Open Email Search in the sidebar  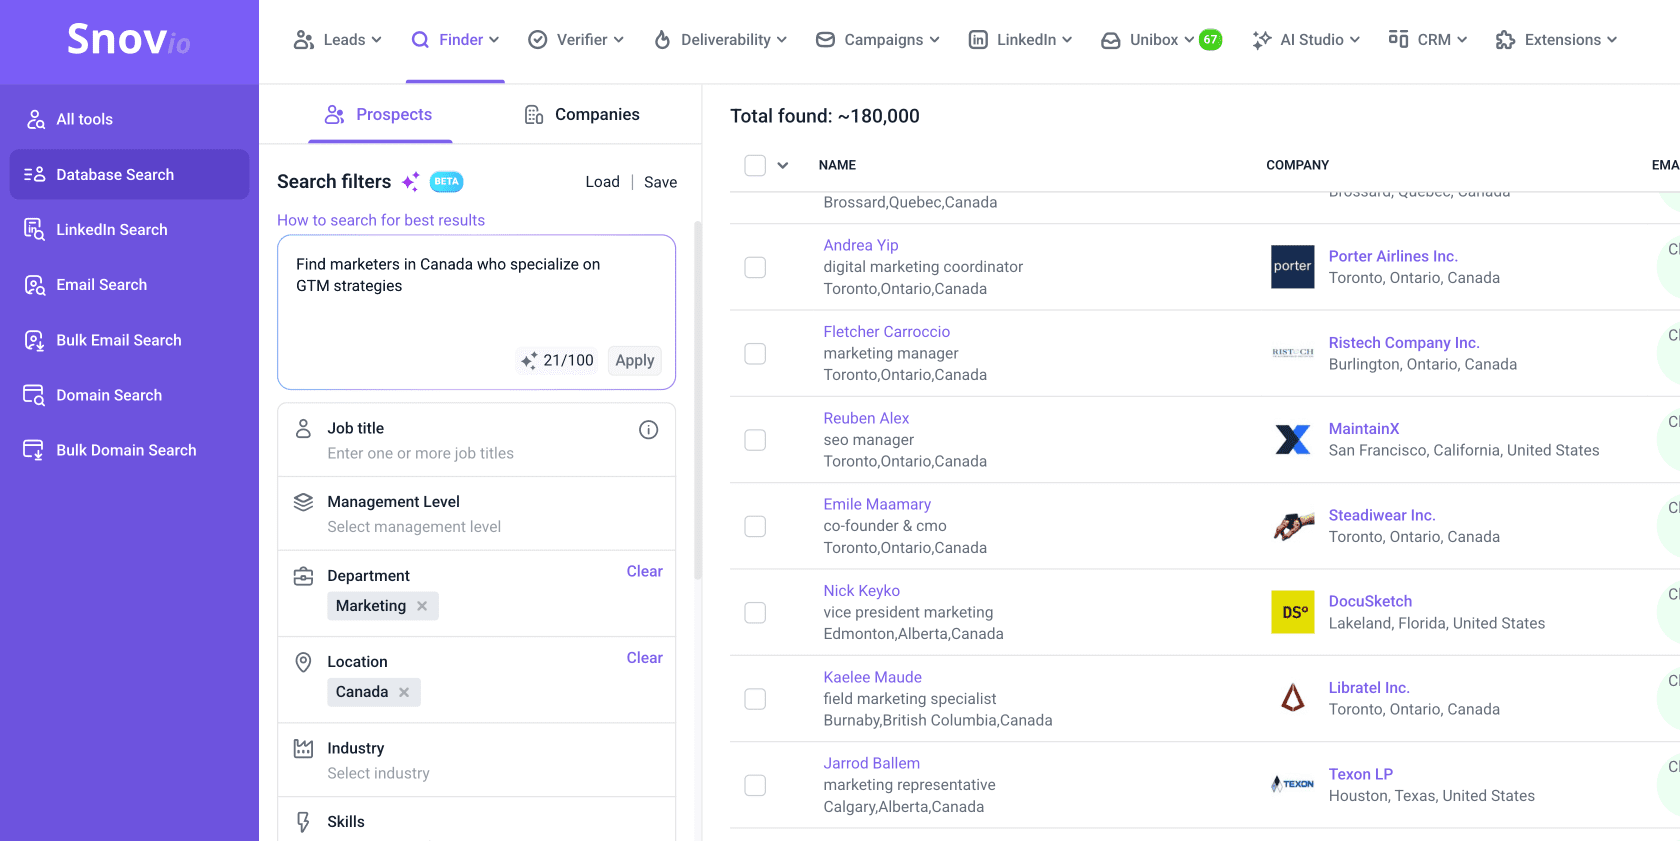click(x=129, y=285)
